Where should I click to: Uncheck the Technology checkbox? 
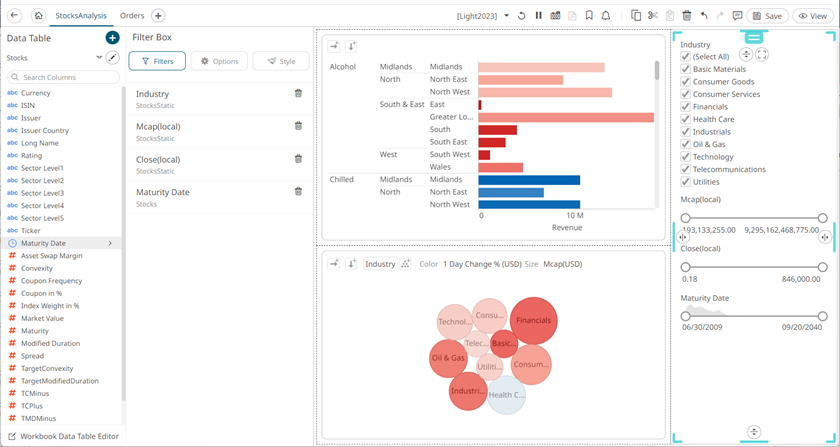tap(685, 157)
